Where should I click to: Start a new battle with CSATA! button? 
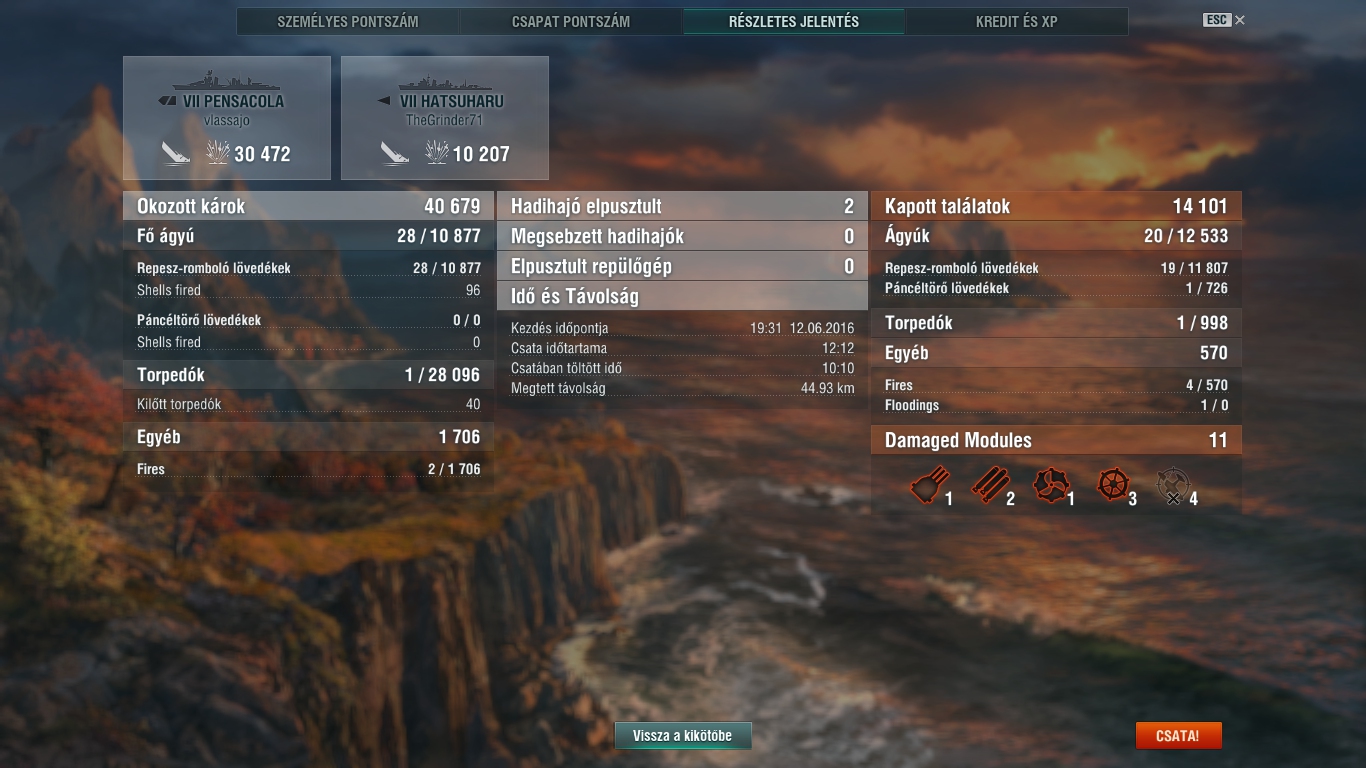(1178, 736)
